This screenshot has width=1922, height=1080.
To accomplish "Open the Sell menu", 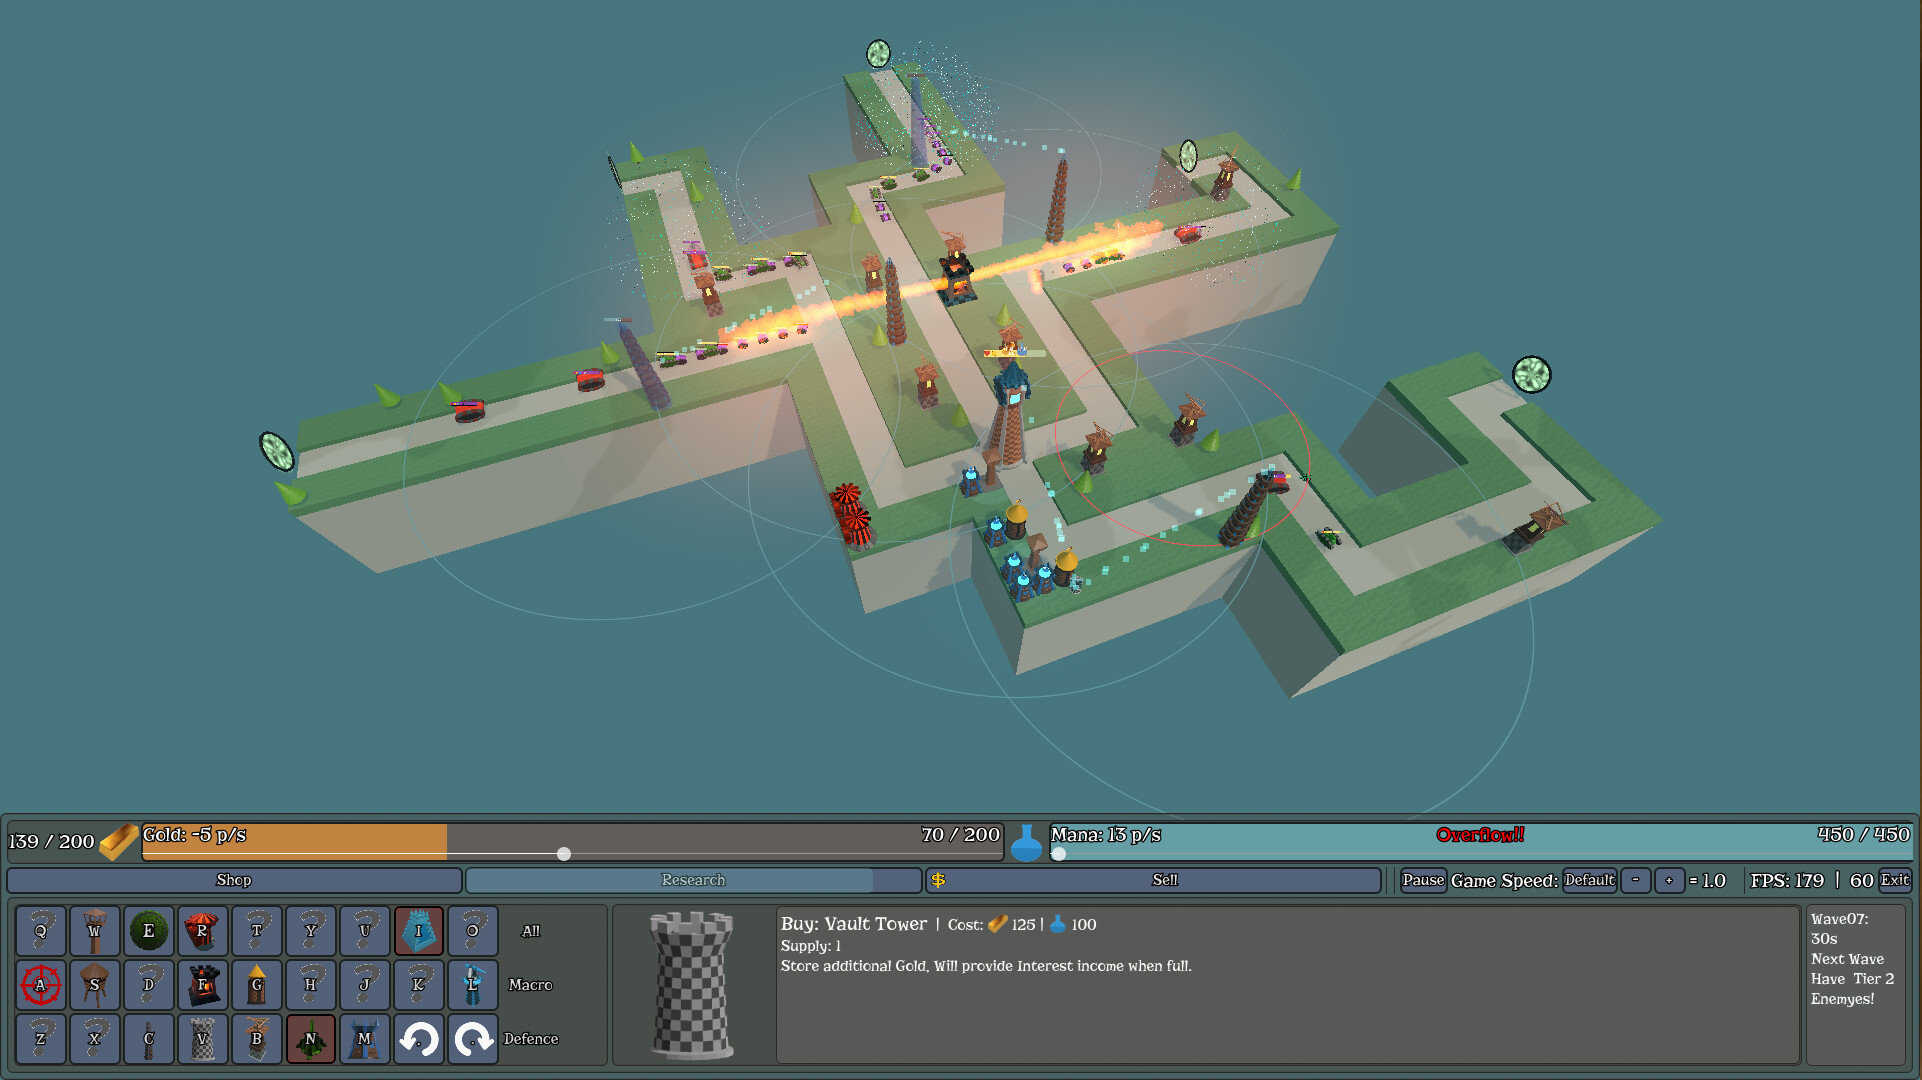I will (x=1163, y=881).
